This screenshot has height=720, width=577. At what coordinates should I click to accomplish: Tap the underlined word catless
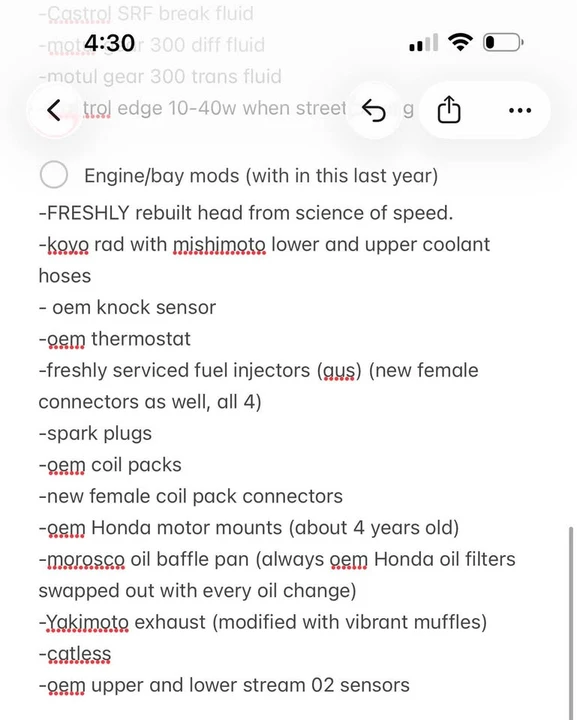coord(79,654)
